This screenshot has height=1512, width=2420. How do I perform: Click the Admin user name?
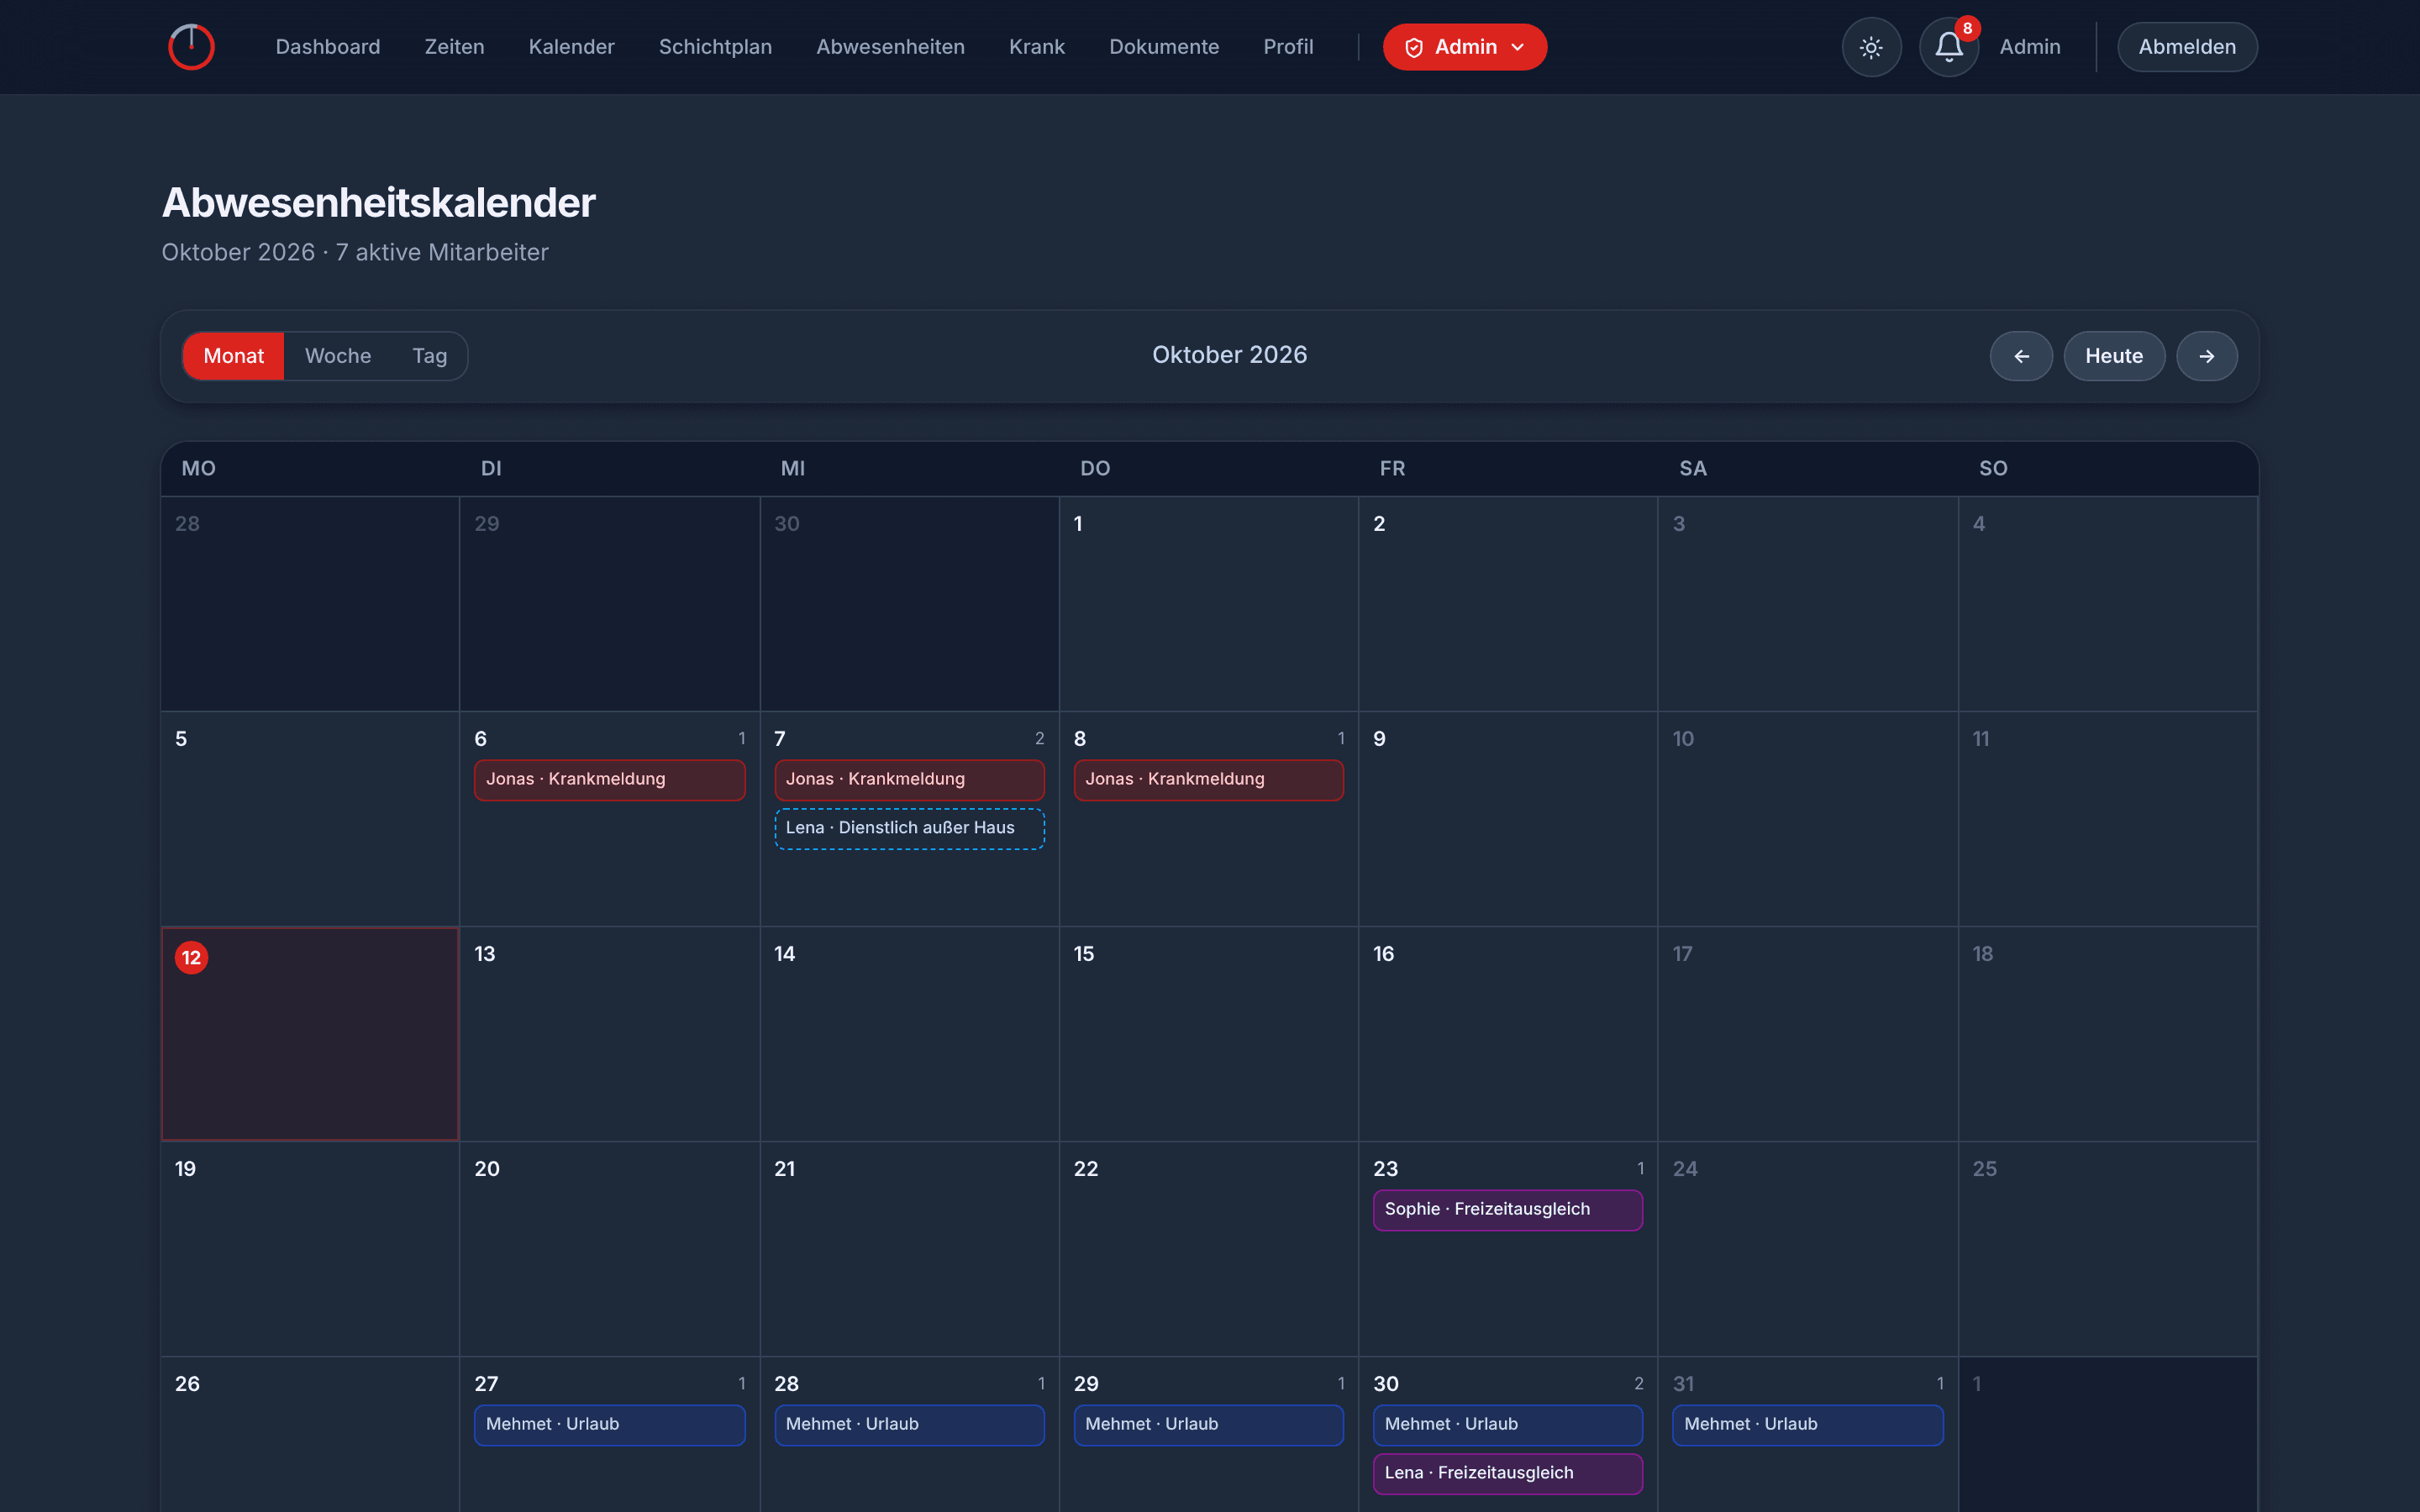click(x=2030, y=47)
